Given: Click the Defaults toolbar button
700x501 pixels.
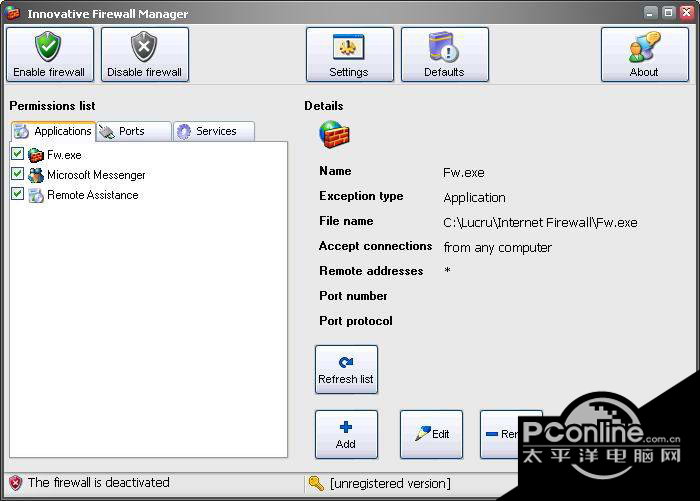Looking at the screenshot, I should (x=445, y=54).
